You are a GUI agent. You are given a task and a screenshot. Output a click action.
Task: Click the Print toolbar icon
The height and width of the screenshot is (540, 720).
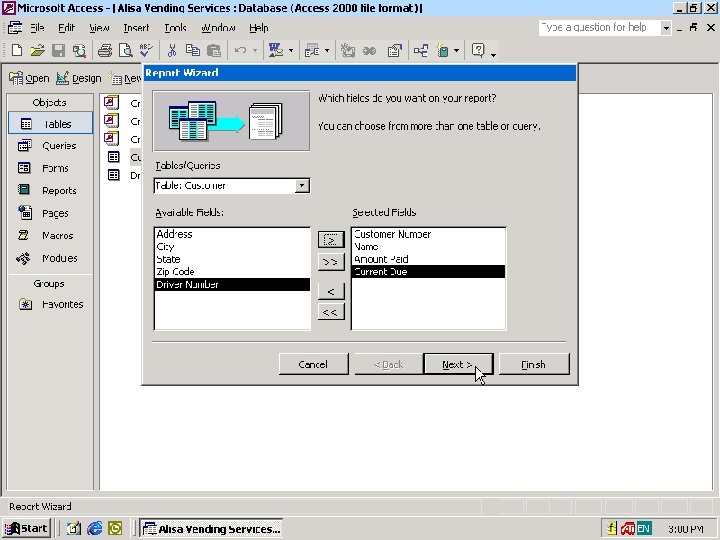[x=105, y=50]
